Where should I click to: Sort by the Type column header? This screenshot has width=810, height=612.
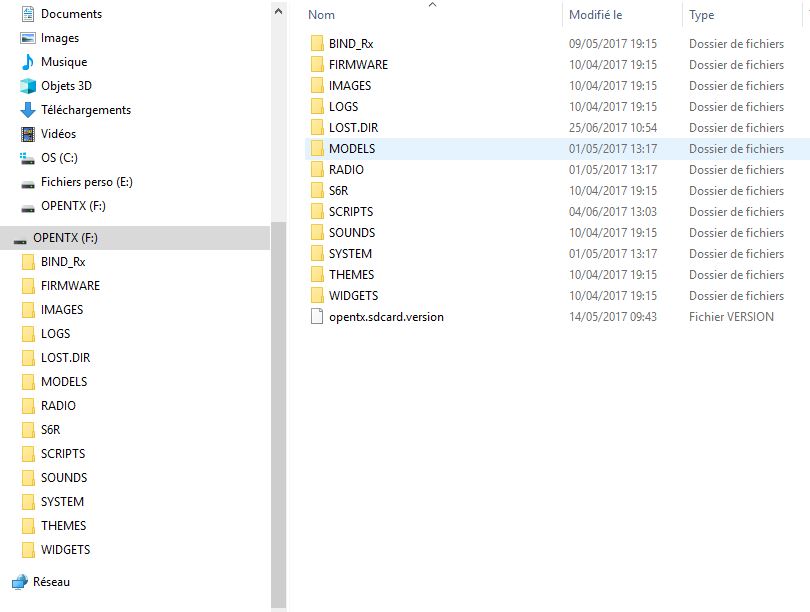pos(702,15)
